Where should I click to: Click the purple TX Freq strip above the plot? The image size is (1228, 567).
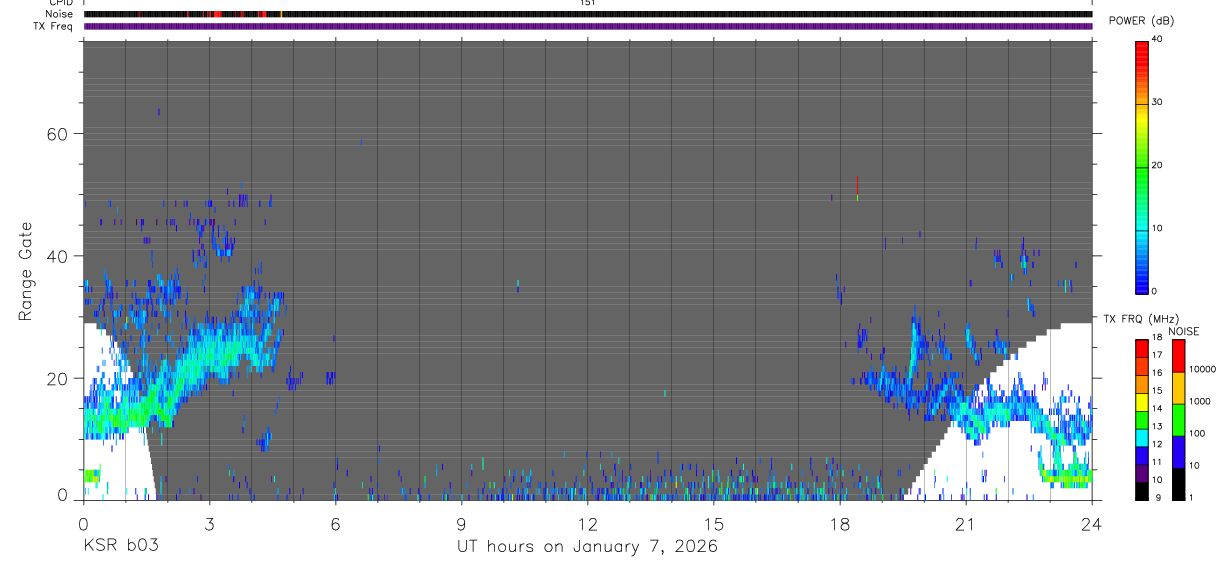[587, 27]
